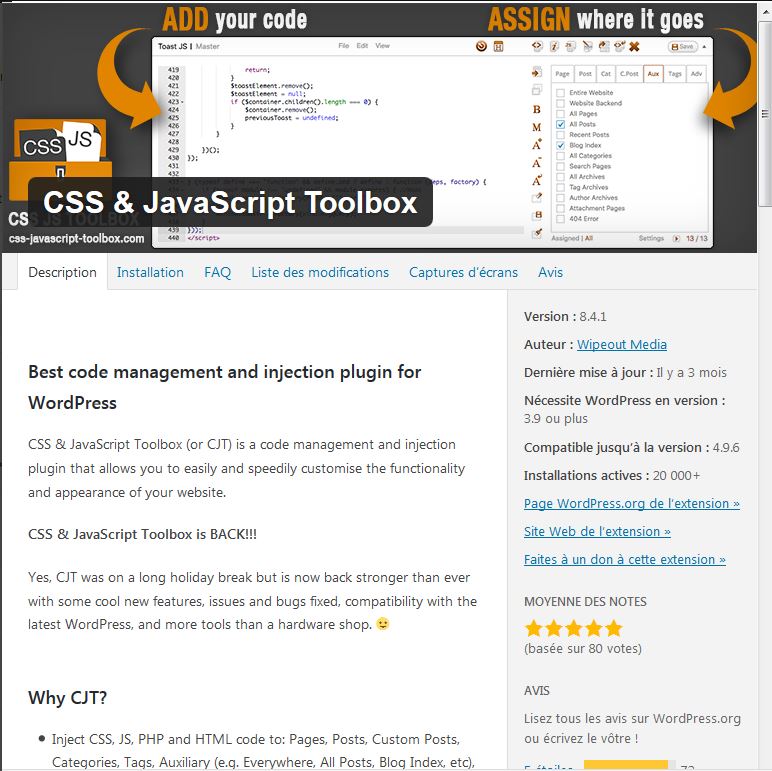Switch to the Installation tab
Screen dimensions: 772x771
coord(150,272)
